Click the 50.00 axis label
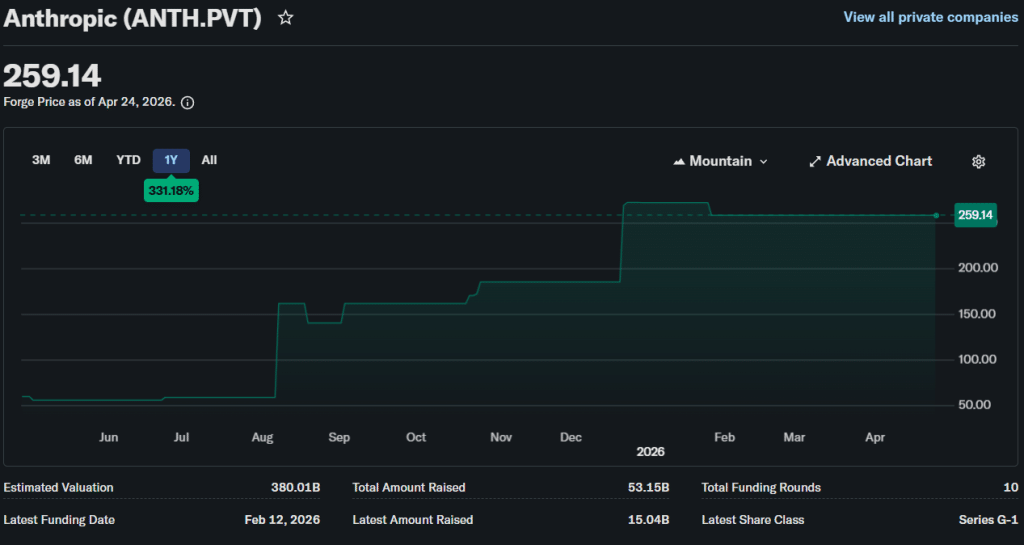Screen dimensions: 1024x545 point(974,405)
